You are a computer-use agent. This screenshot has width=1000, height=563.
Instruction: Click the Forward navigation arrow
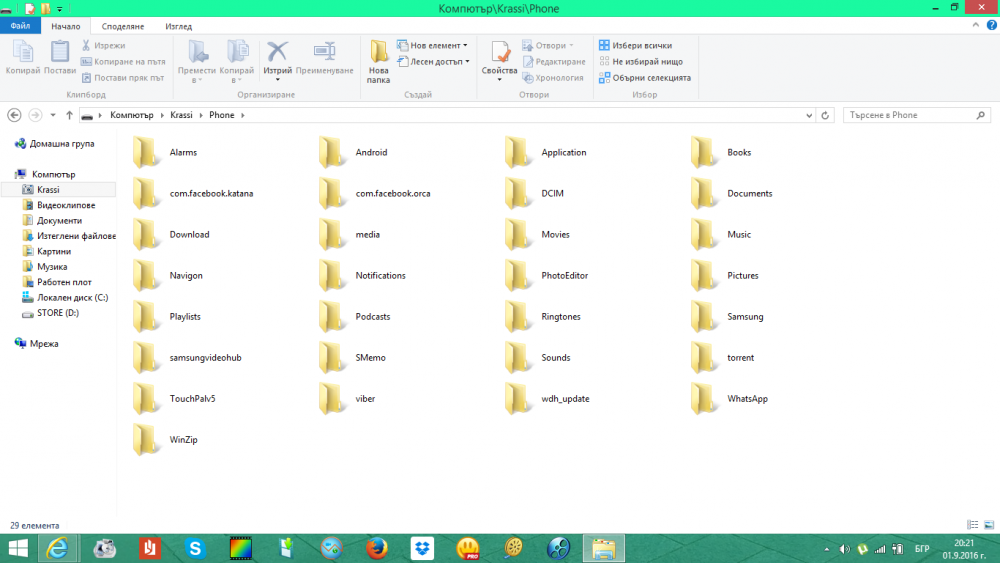click(x=35, y=115)
